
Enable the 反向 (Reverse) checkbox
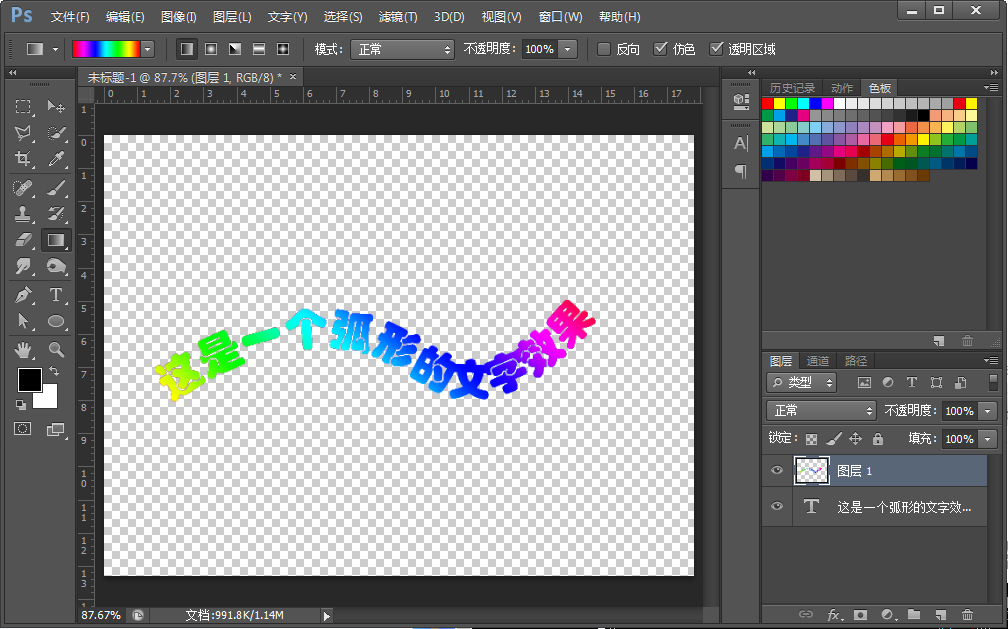[x=604, y=49]
